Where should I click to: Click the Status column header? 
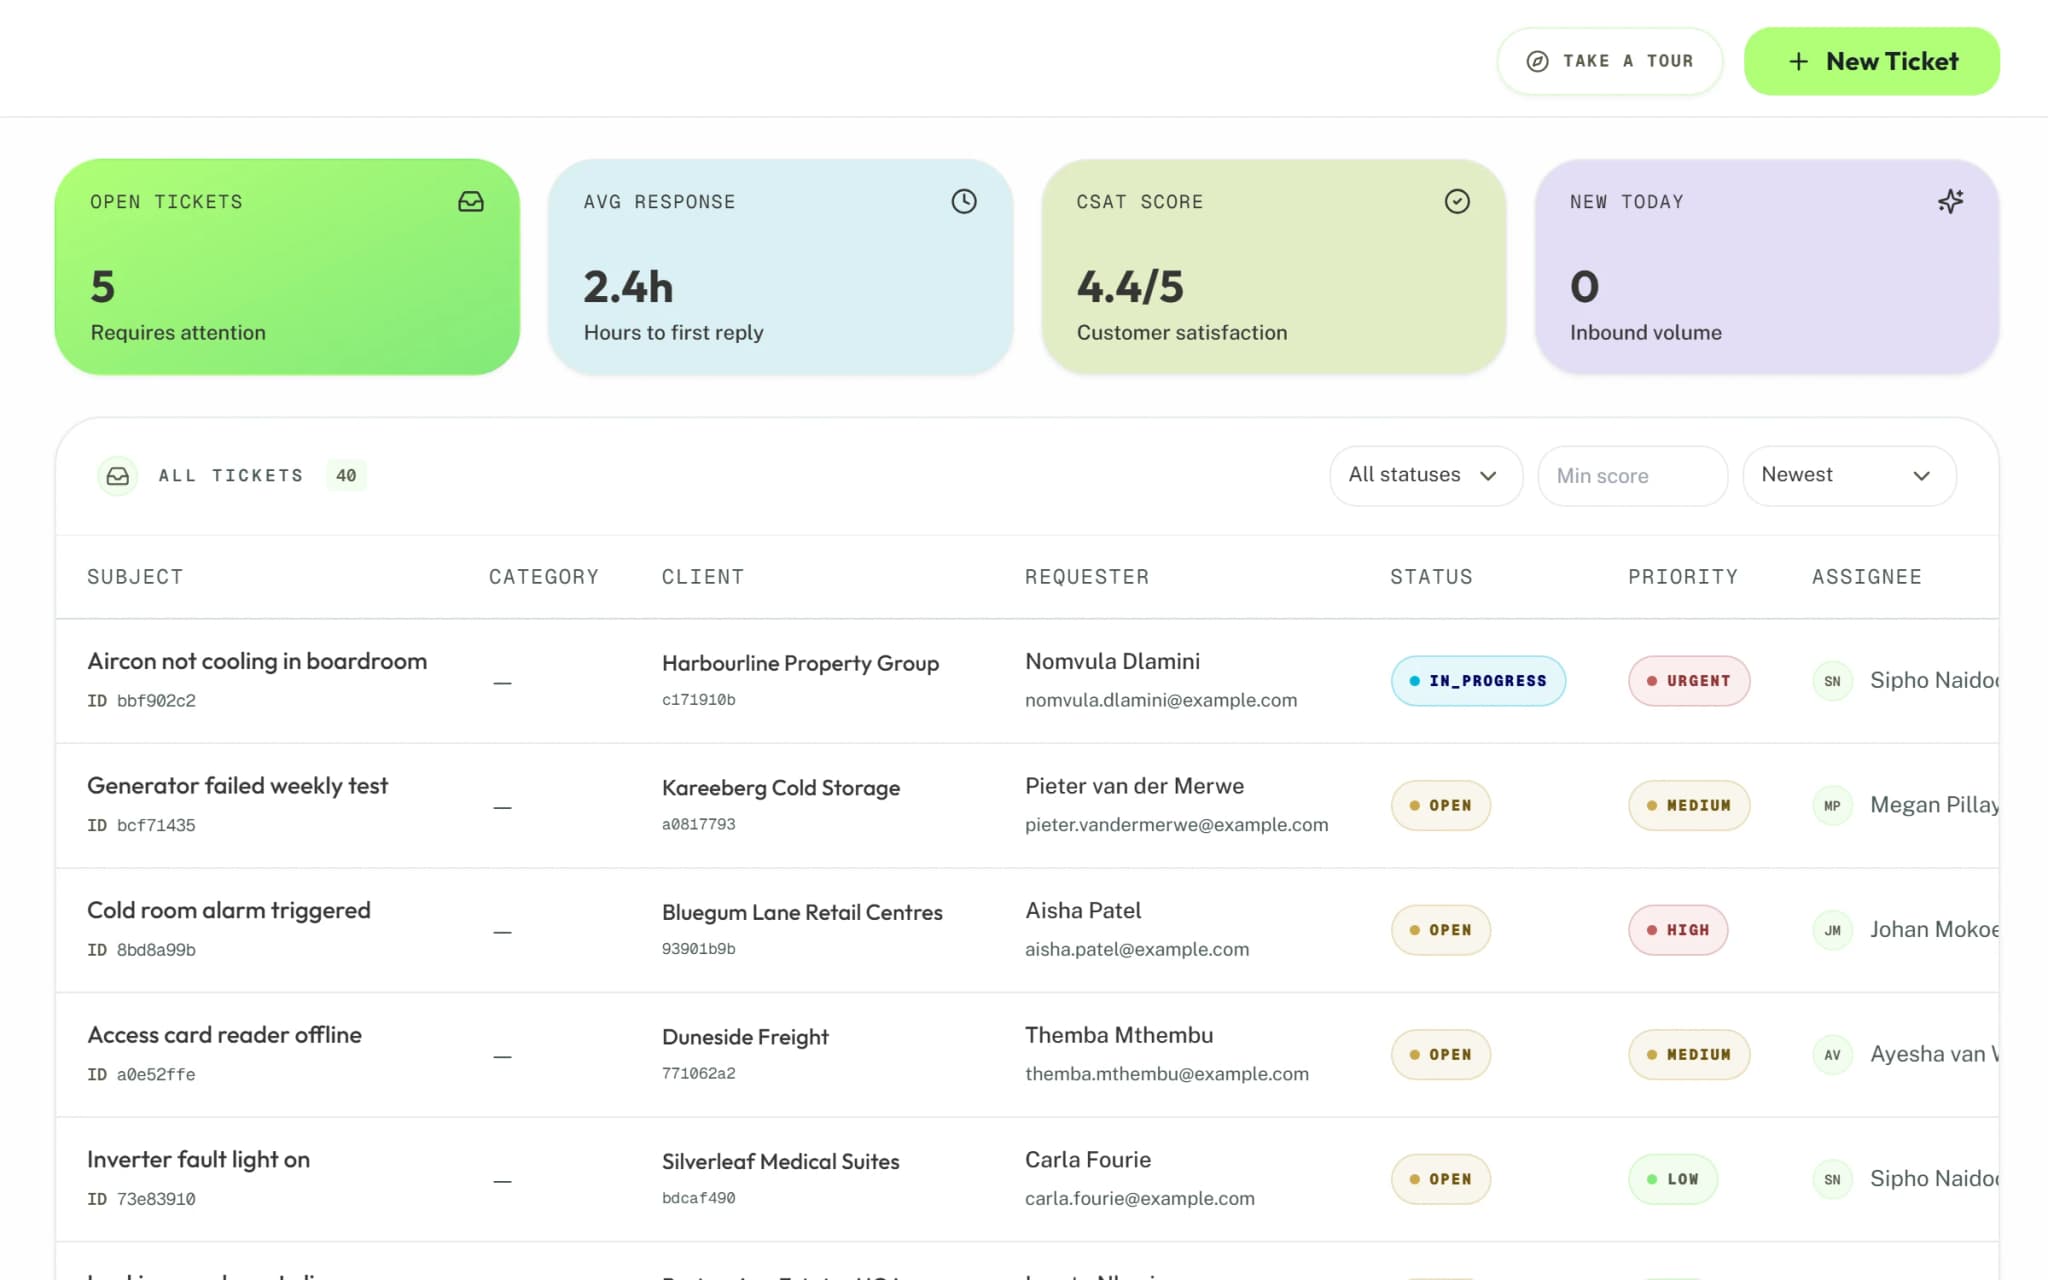[1431, 577]
